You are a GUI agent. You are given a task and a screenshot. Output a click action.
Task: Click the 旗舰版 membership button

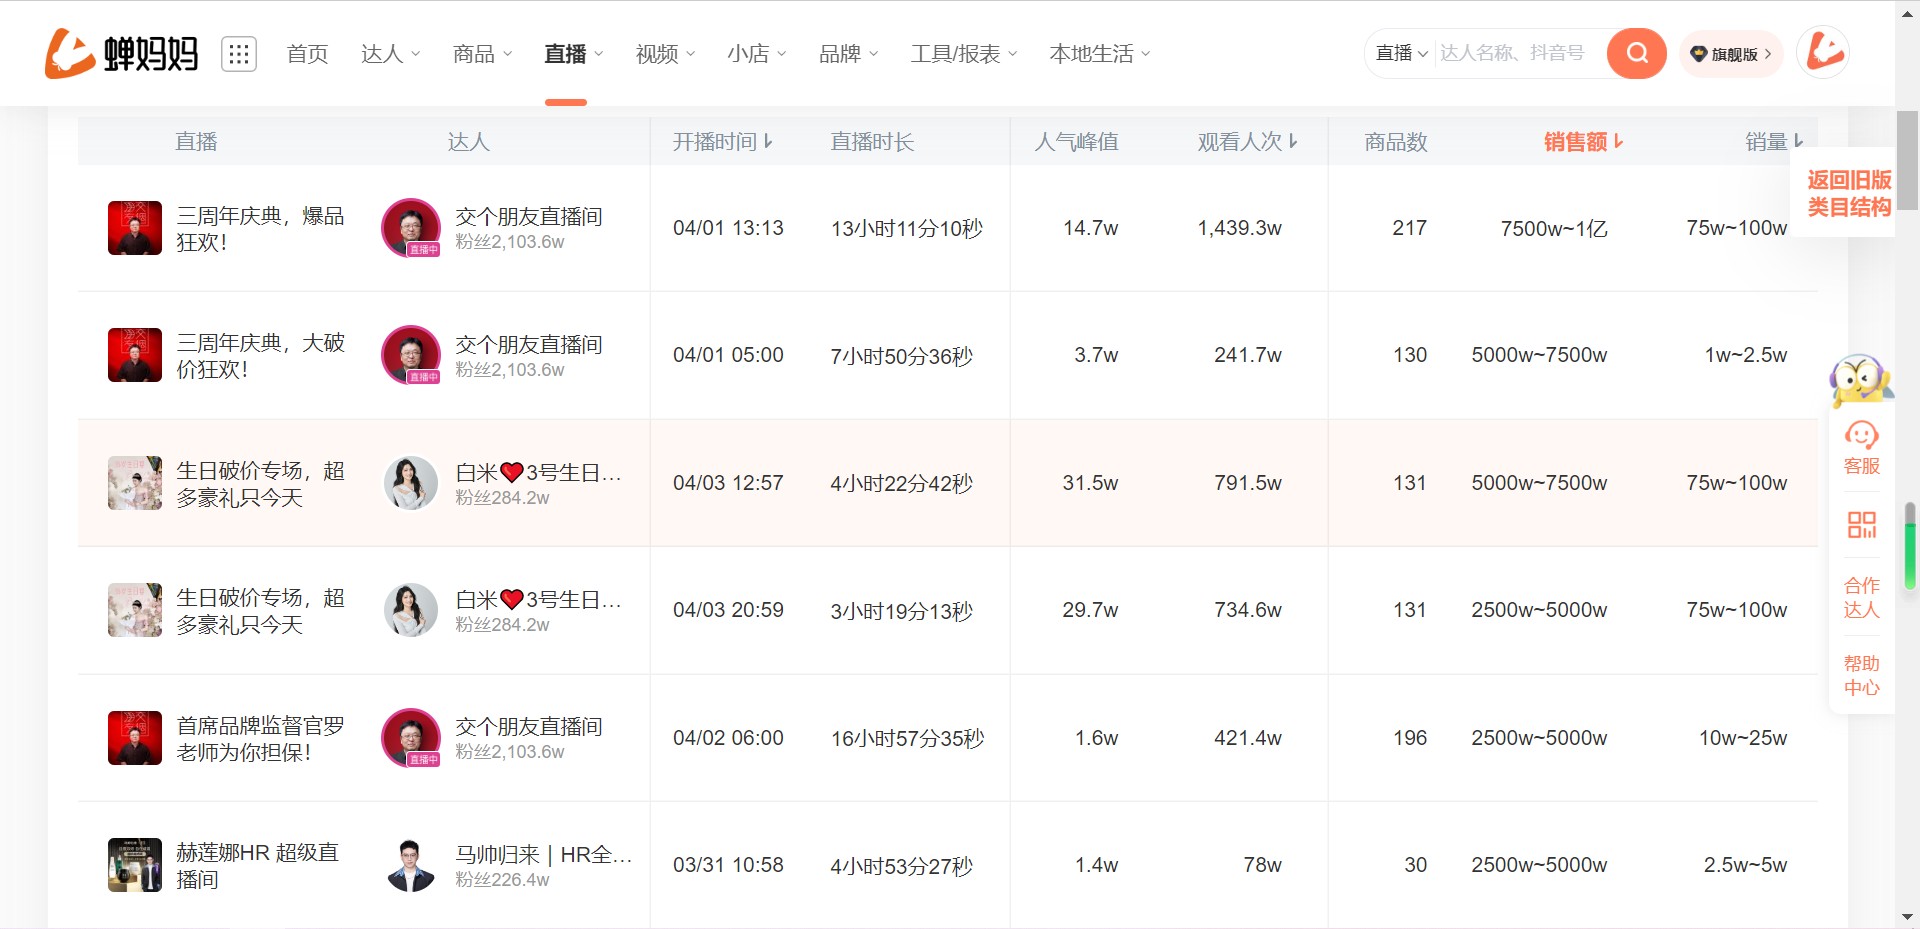coord(1731,54)
